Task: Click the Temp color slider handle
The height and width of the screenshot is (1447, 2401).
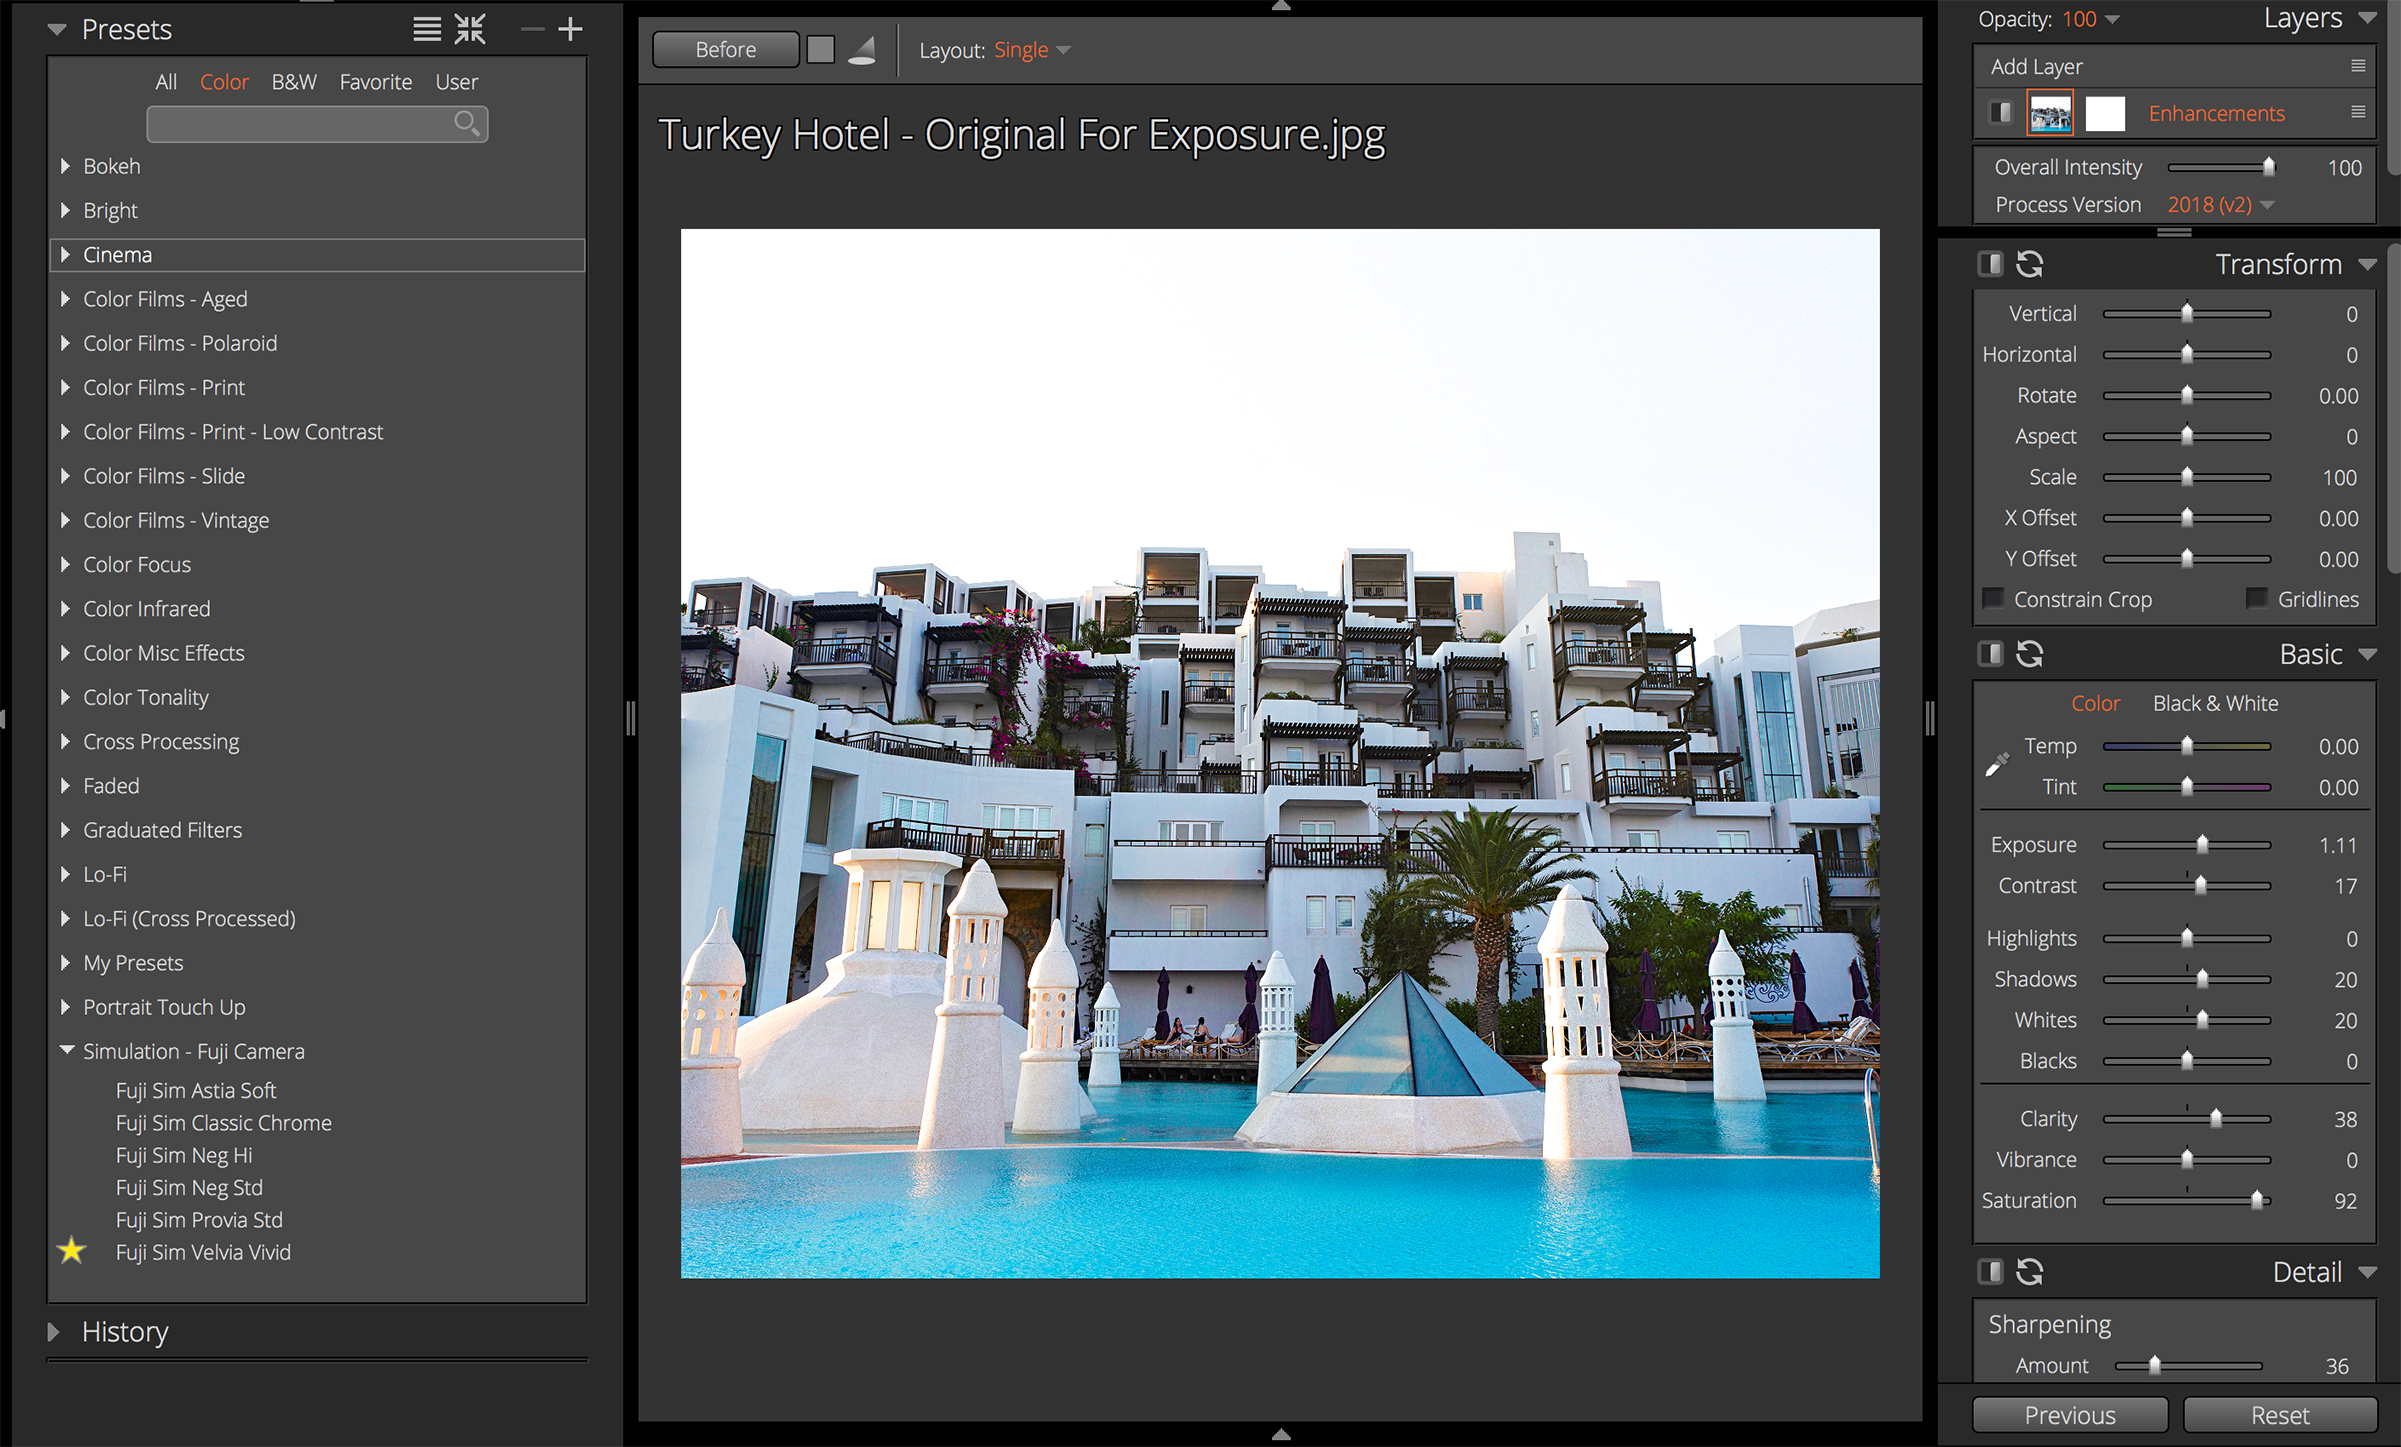Action: (2187, 746)
